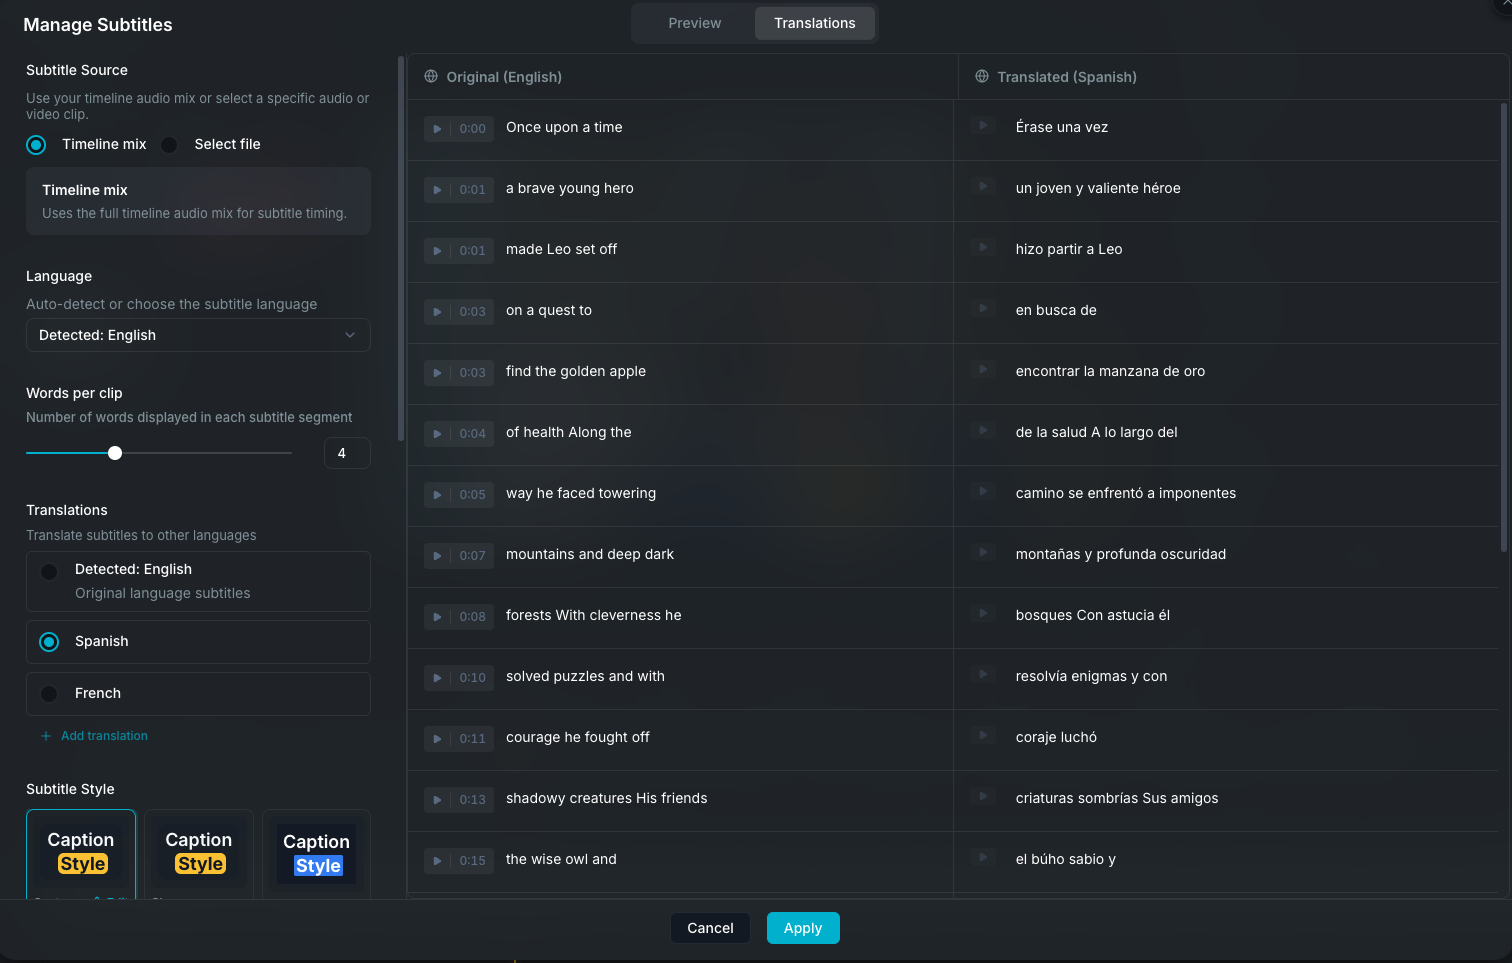Deselect the Spanish translation

pyautogui.click(x=48, y=641)
